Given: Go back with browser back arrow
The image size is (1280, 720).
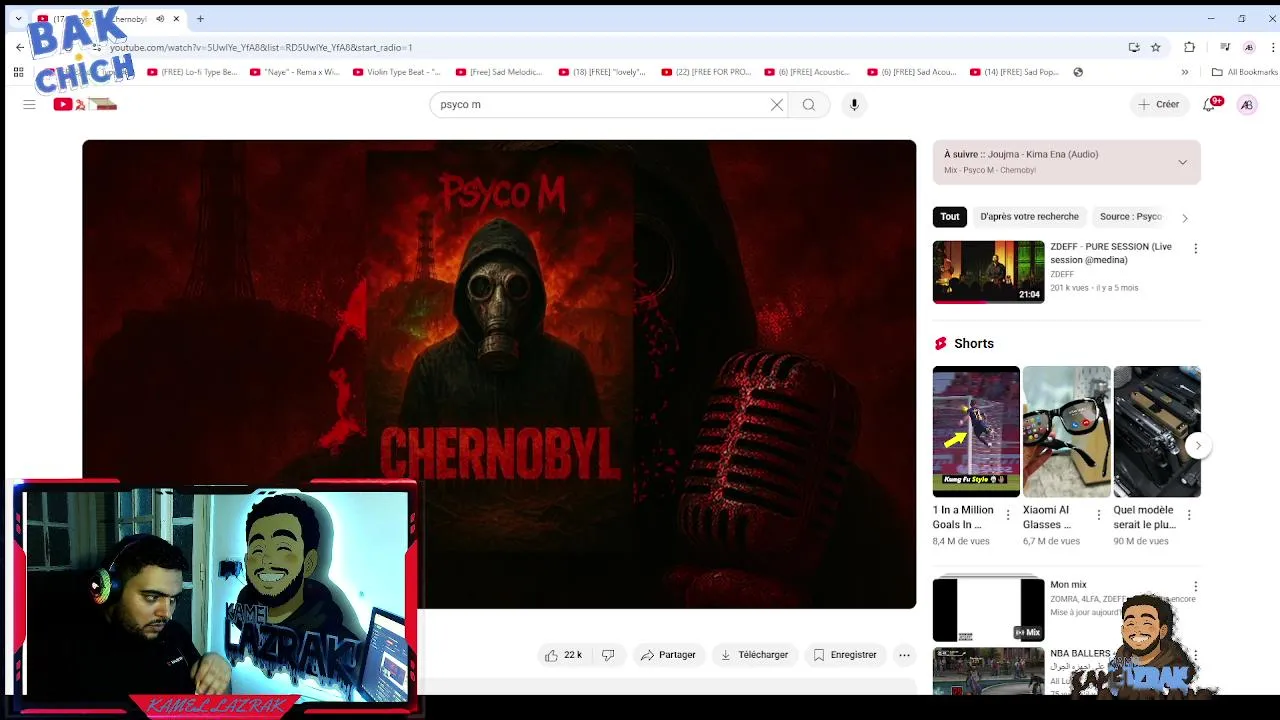Looking at the screenshot, I should [20, 47].
